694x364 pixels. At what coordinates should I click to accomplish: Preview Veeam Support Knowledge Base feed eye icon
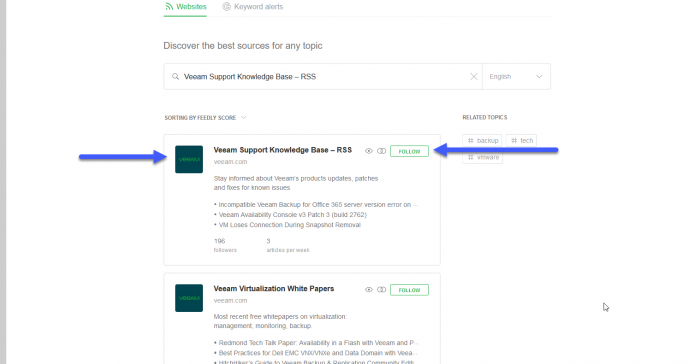coord(369,151)
